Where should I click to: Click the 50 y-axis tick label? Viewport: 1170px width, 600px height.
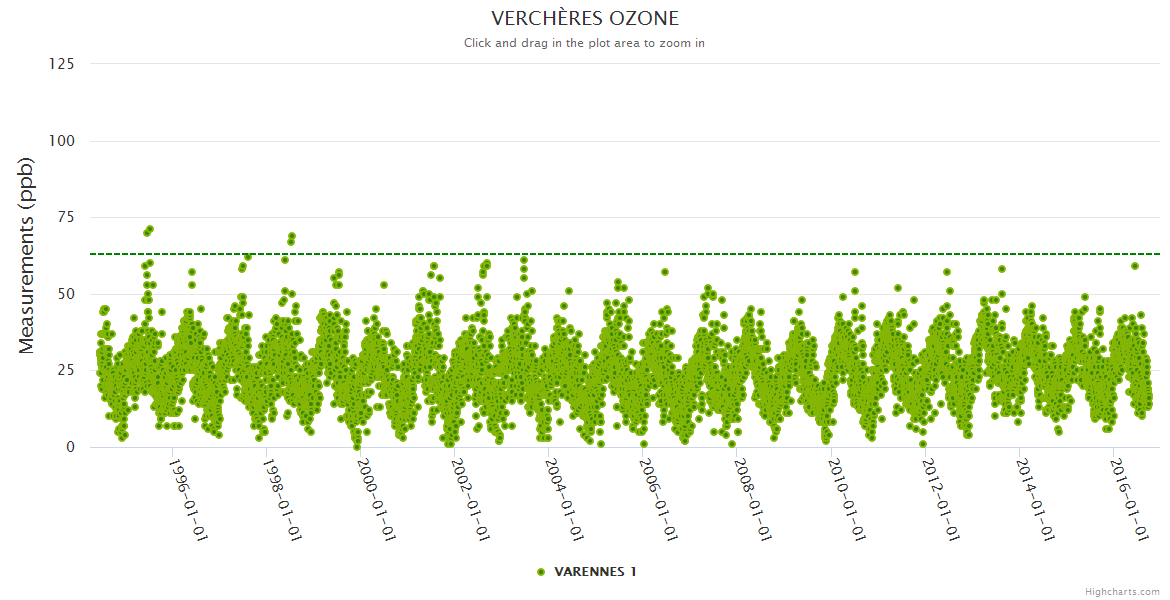click(65, 294)
